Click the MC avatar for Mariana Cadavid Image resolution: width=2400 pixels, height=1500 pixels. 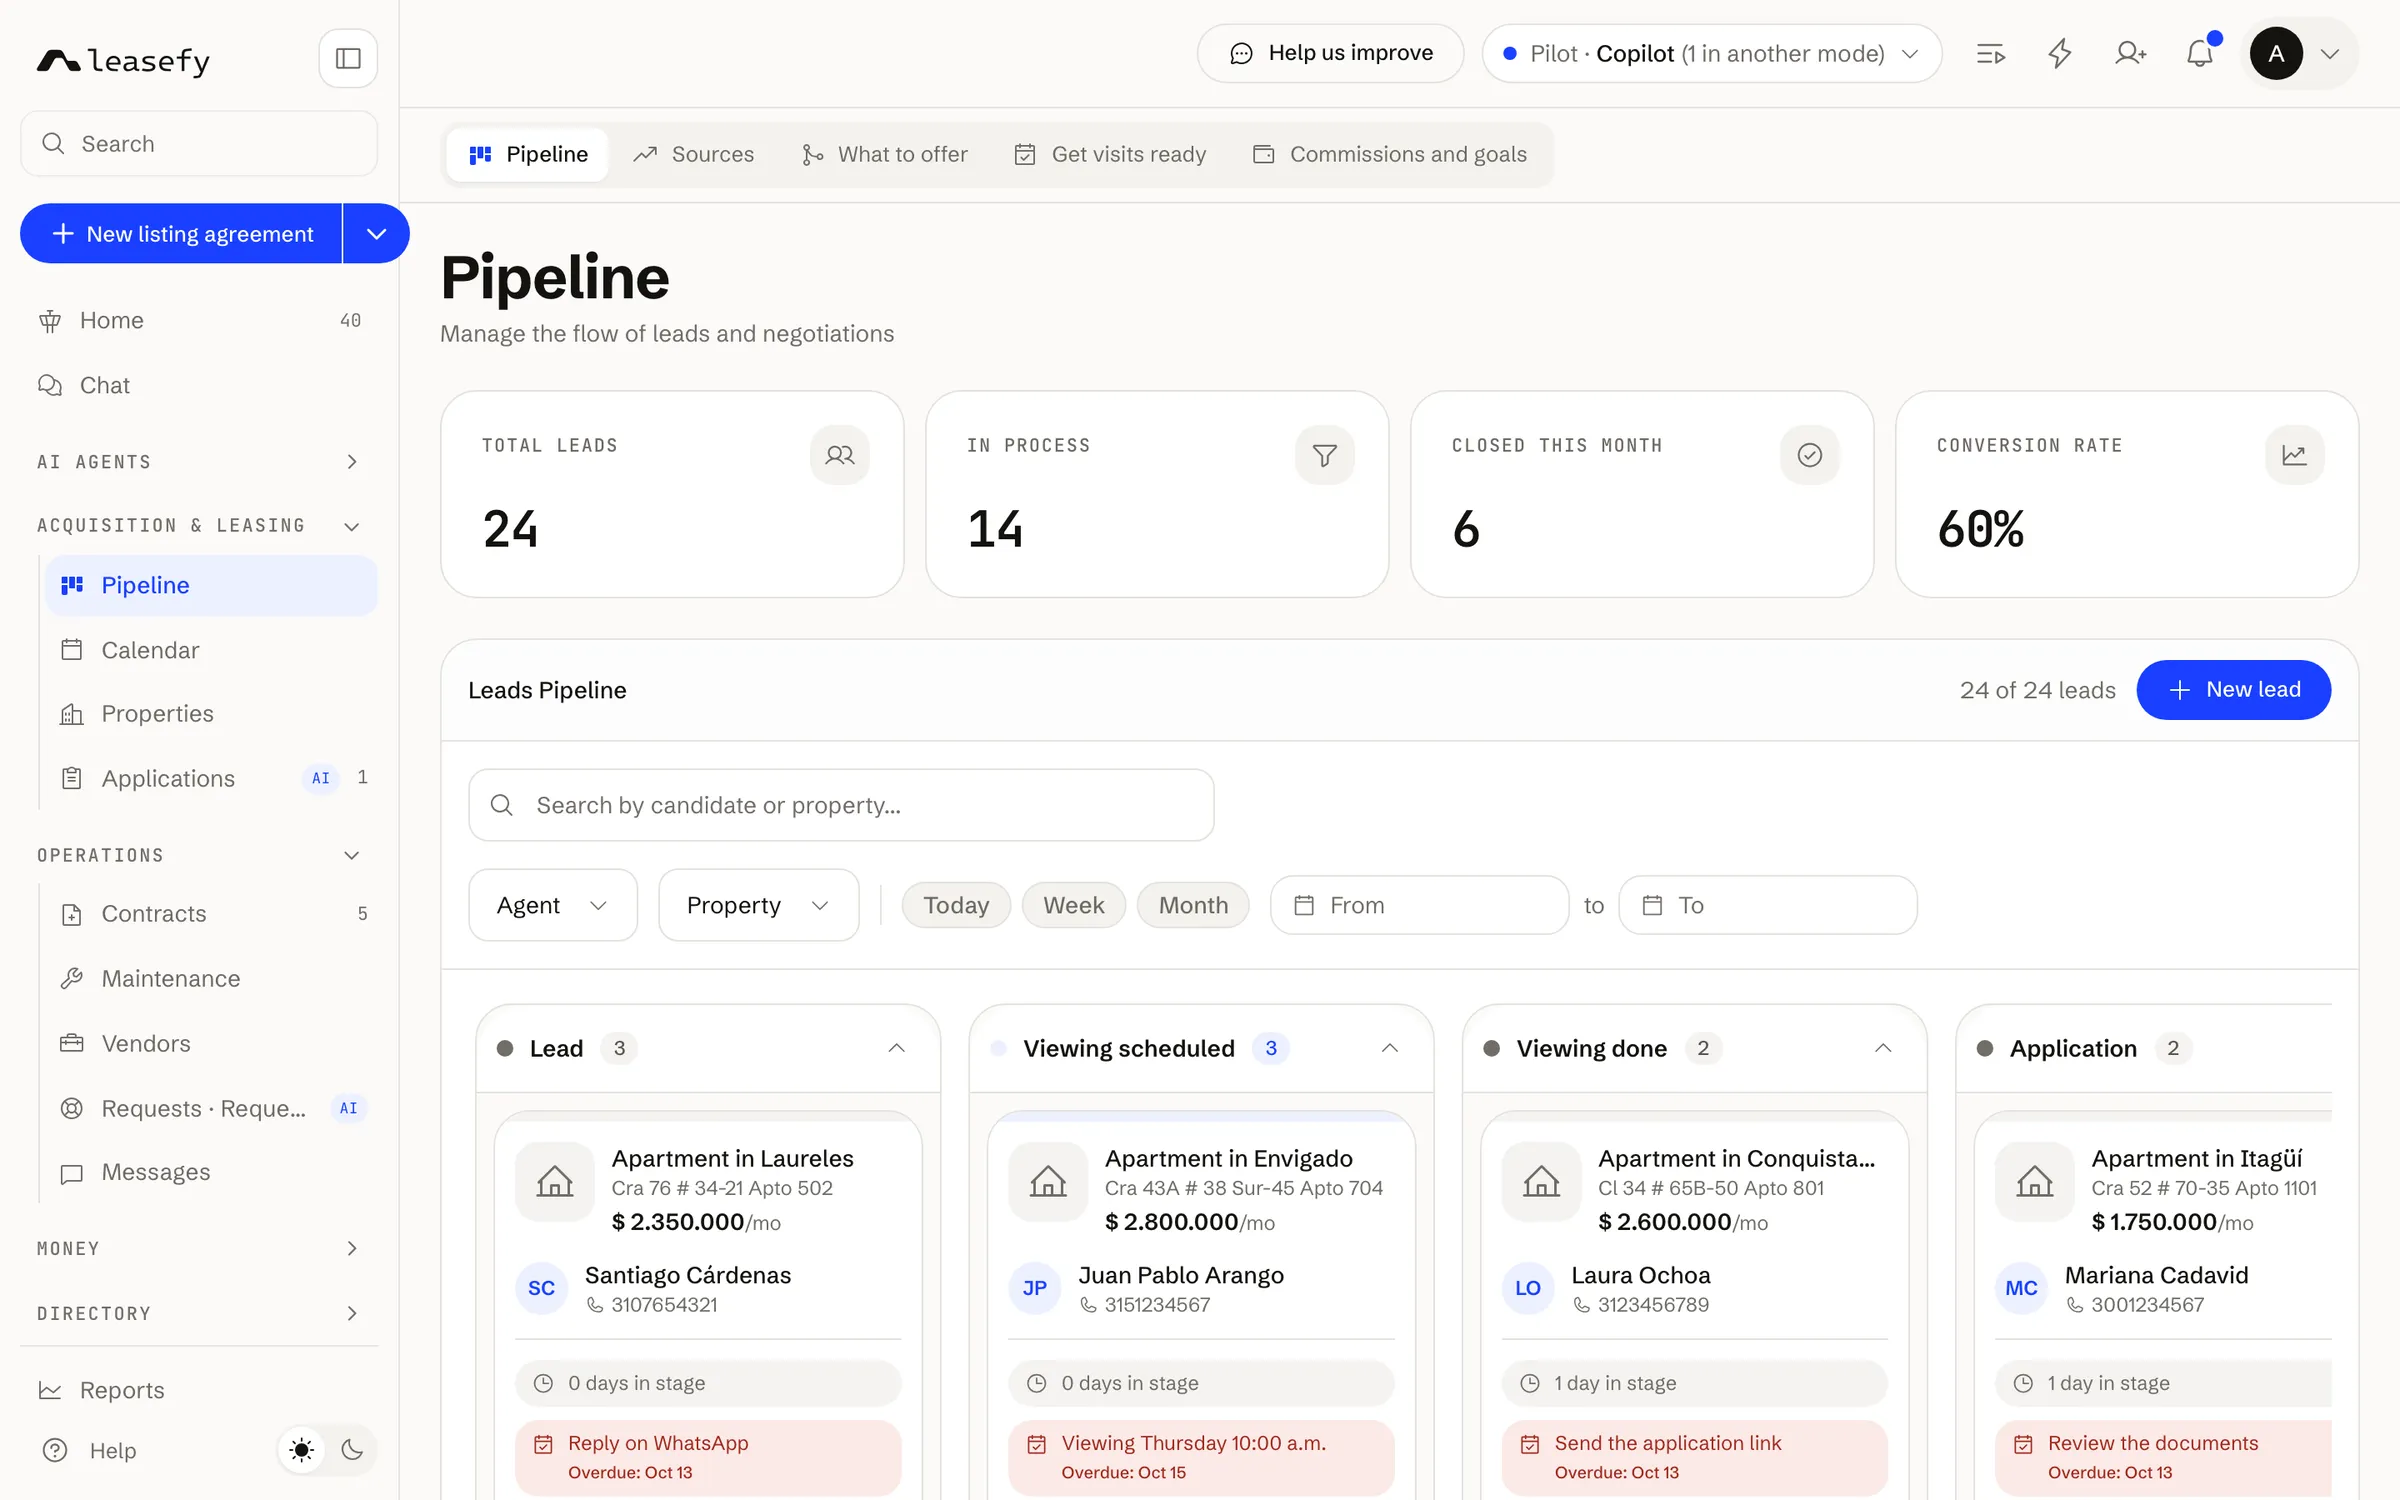(2021, 1288)
